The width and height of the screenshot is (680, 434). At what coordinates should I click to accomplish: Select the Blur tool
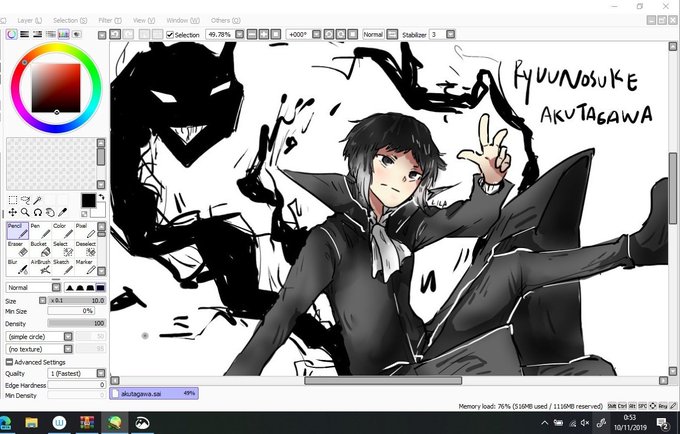(17, 267)
